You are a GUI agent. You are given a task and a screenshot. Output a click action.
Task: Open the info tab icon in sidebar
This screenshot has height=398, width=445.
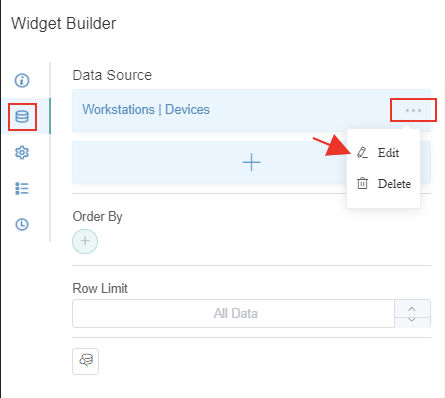click(22, 80)
